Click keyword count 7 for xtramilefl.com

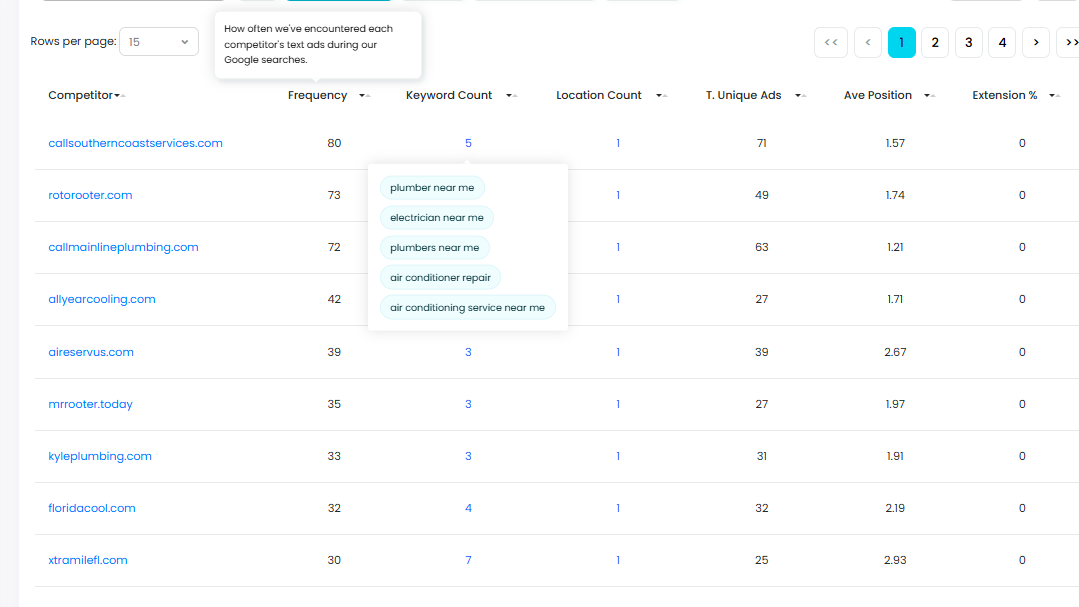[468, 560]
